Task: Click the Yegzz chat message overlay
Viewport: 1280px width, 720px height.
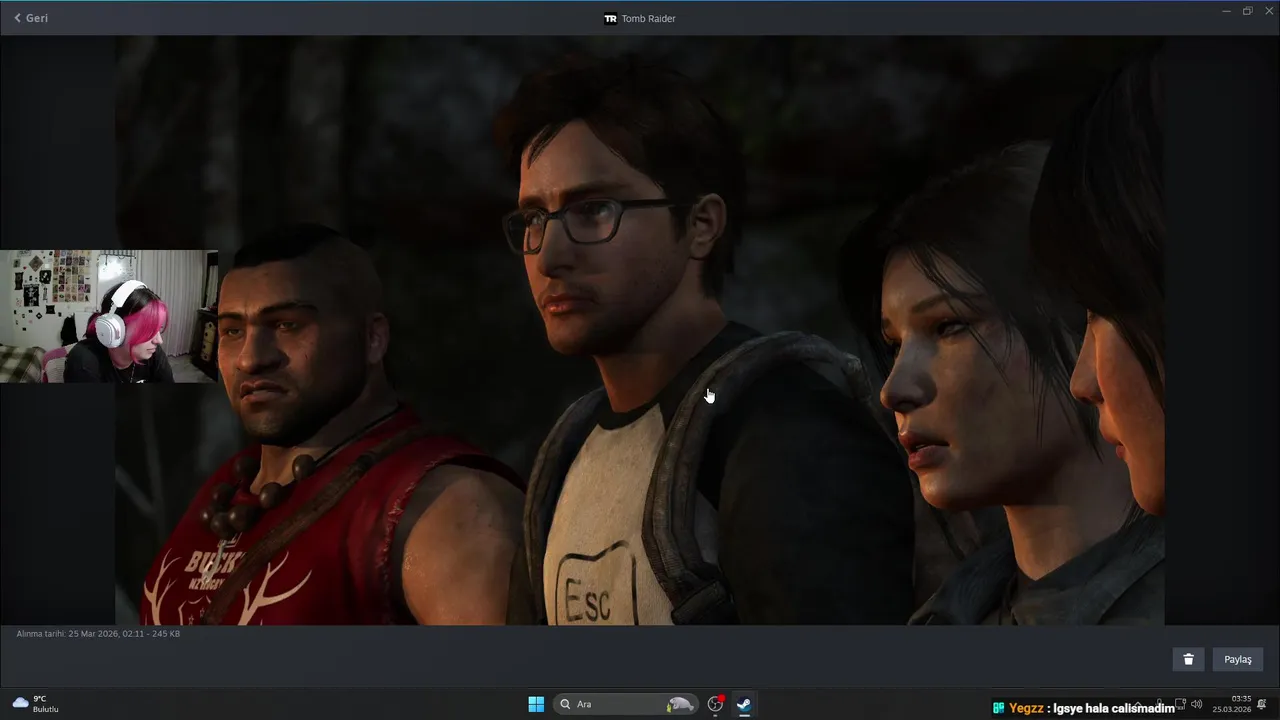Action: [1084, 708]
